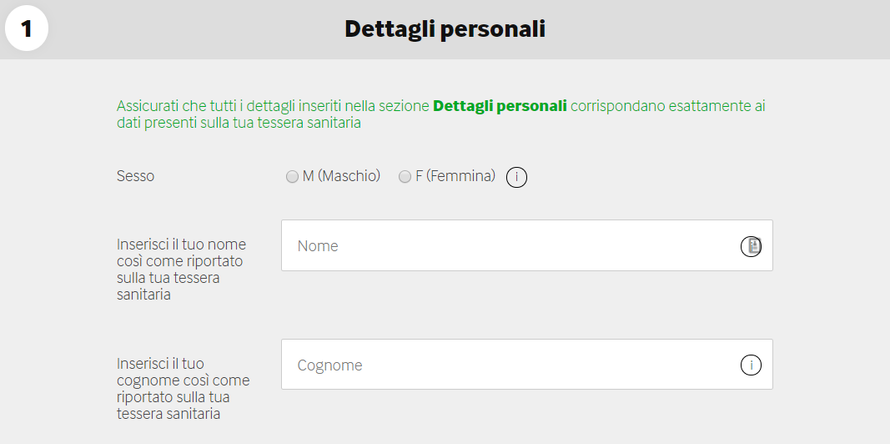The height and width of the screenshot is (444, 890).
Task: Click the green 'Assicurati che tutti' notice text
Action: [441, 114]
